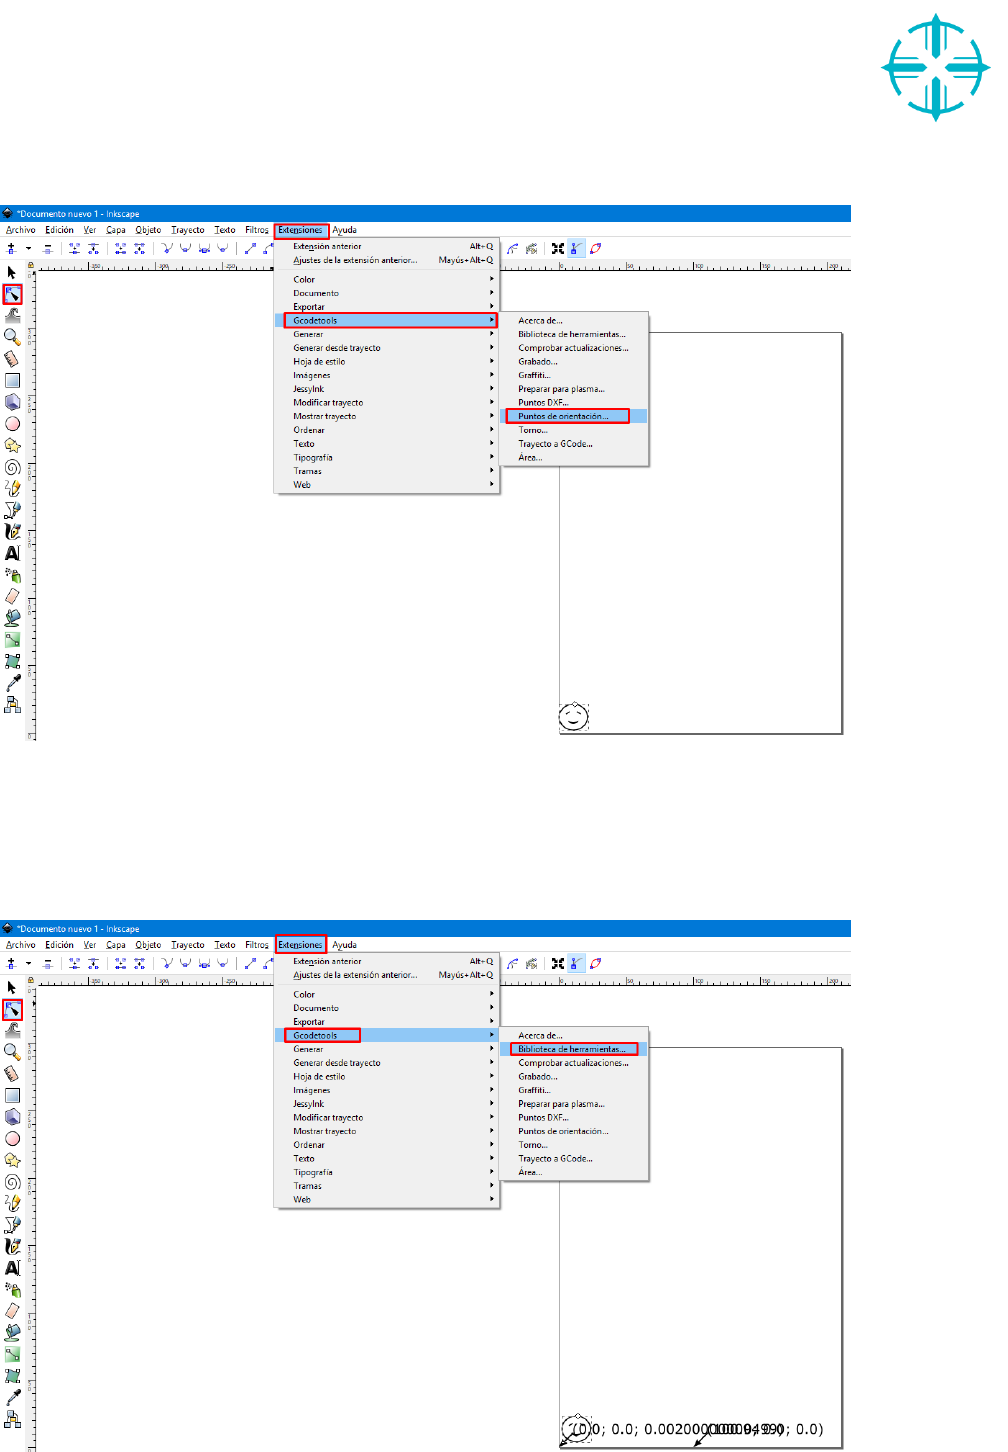Toggle show path outline in upper screenshot
This screenshot has height=1452, width=1008.
click(x=596, y=248)
